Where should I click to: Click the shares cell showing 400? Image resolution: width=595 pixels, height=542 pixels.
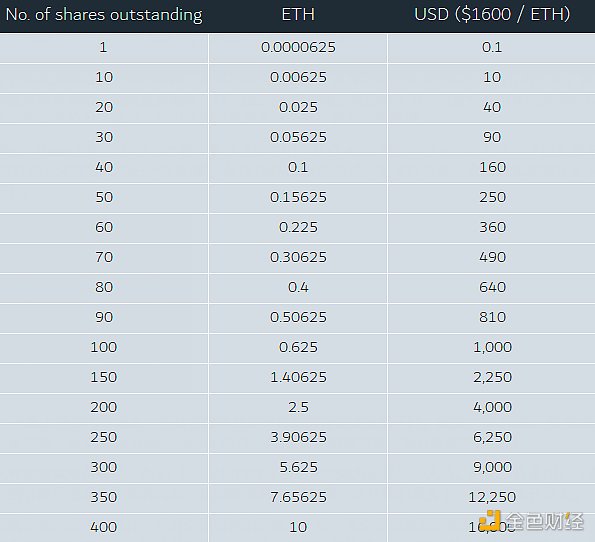click(104, 528)
